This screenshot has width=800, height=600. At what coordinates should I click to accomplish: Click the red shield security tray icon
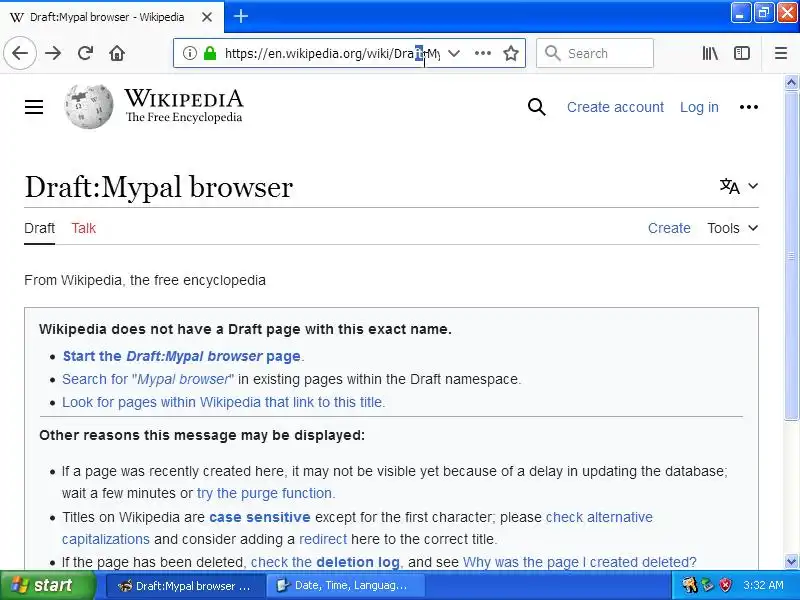(x=725, y=585)
